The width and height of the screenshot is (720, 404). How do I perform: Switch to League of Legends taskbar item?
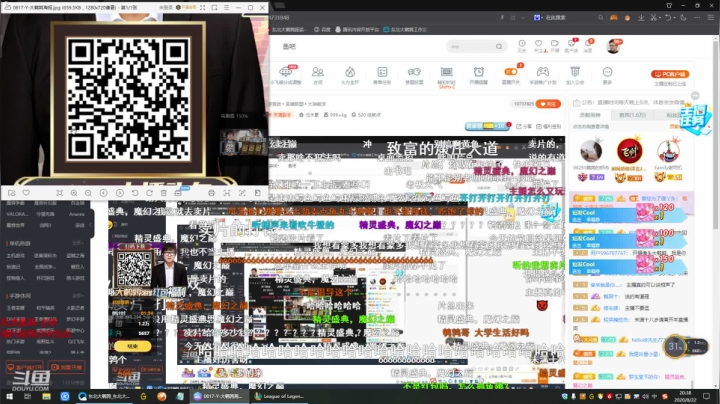(x=279, y=396)
